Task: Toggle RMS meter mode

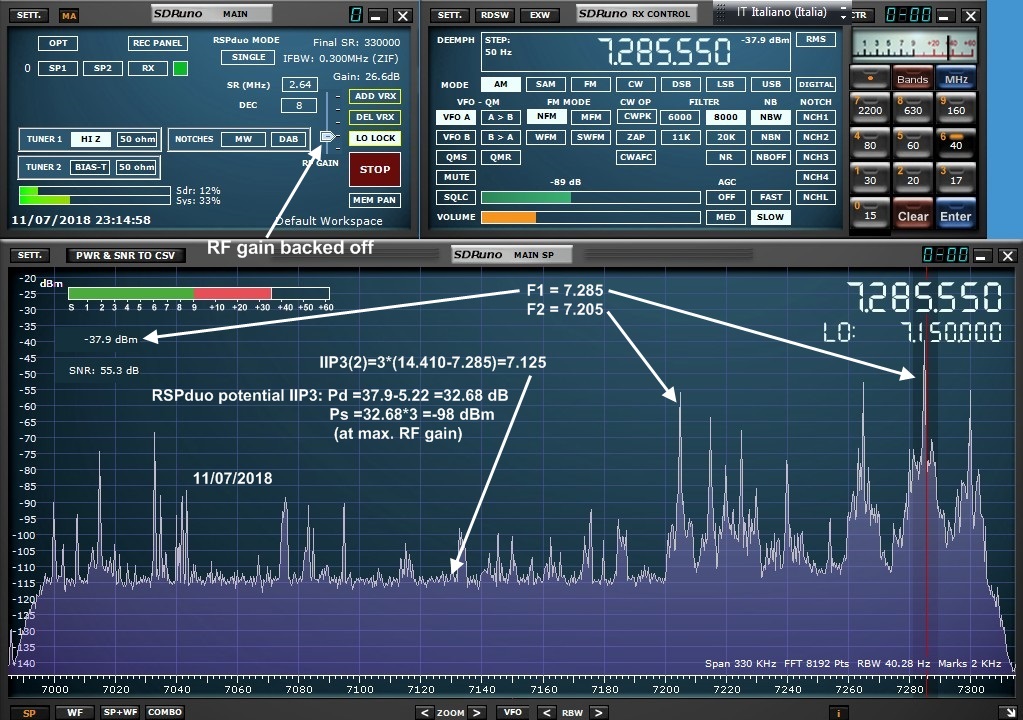Action: click(816, 40)
